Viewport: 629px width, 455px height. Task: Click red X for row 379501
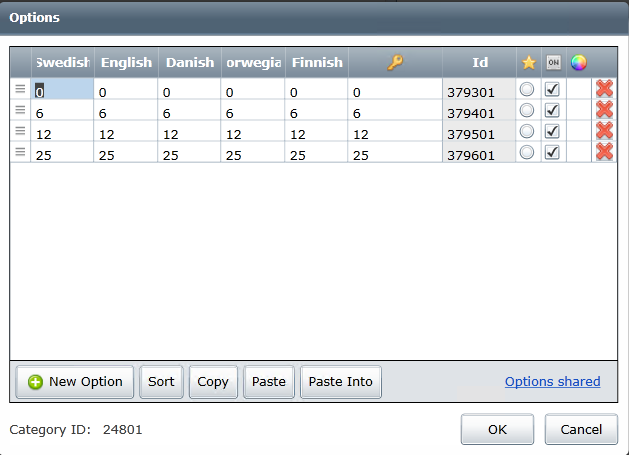point(604,131)
